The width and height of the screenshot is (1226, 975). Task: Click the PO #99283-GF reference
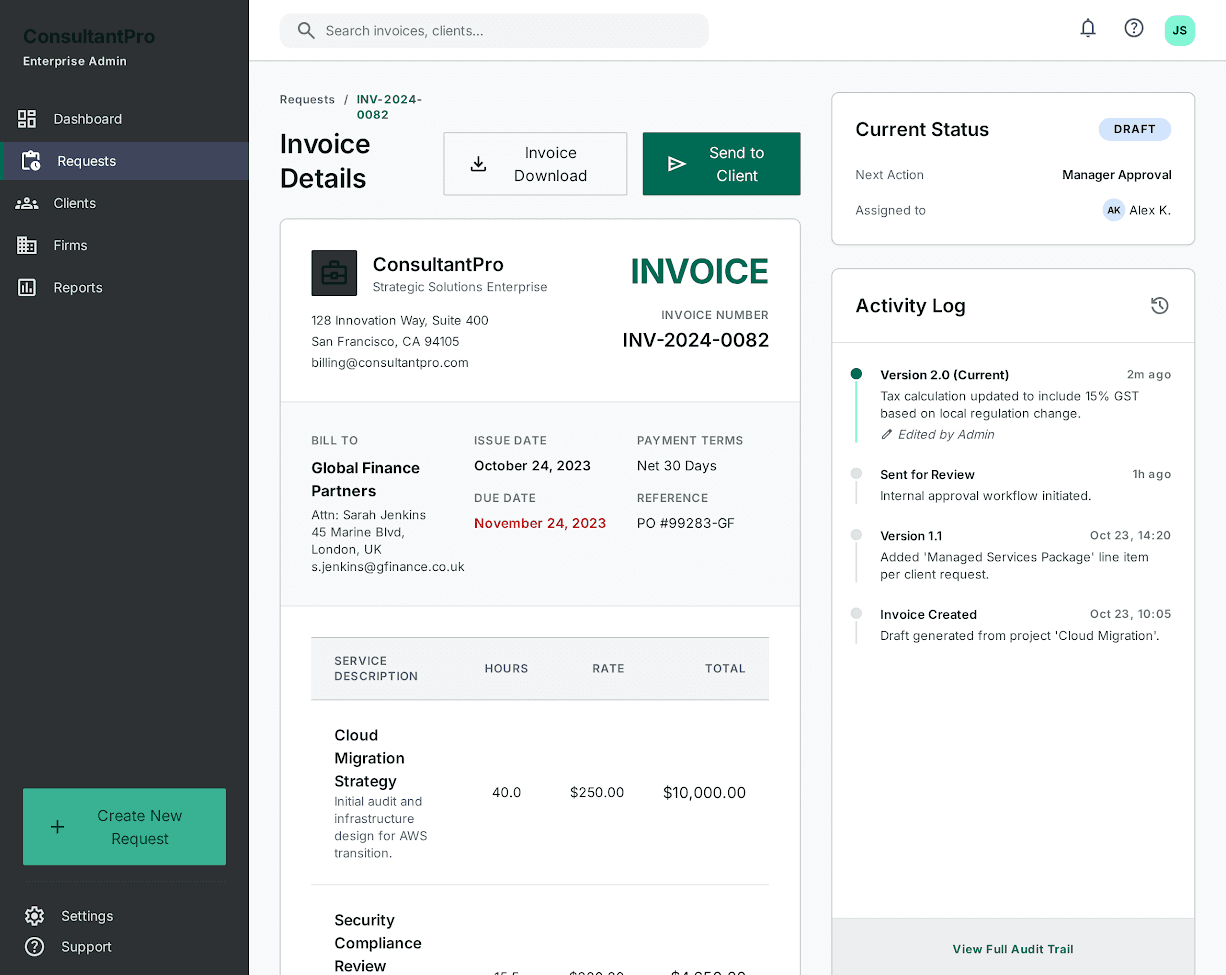click(x=686, y=523)
